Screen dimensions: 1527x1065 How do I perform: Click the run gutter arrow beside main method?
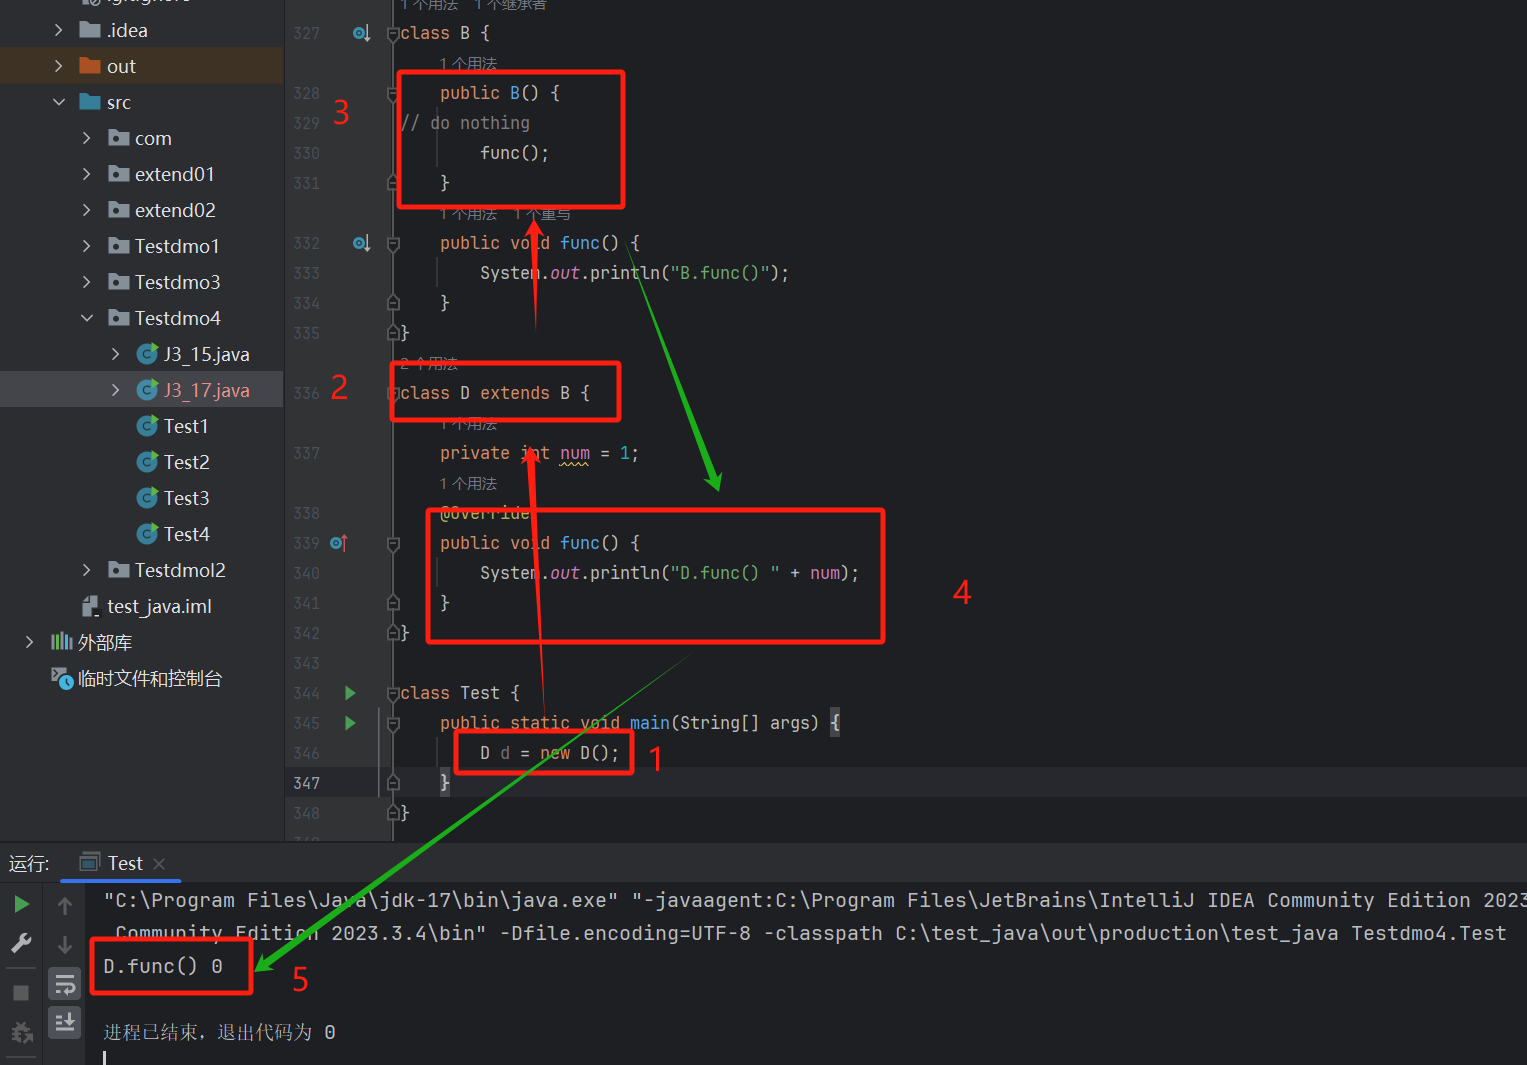pos(350,723)
